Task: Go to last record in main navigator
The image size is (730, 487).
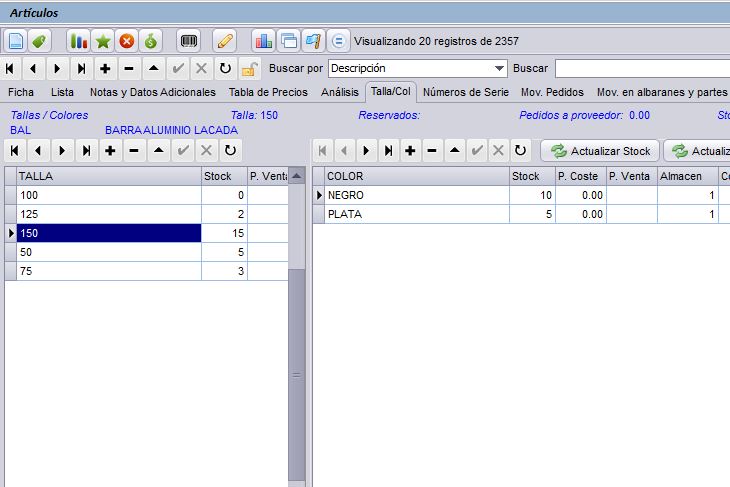Action: (x=81, y=69)
